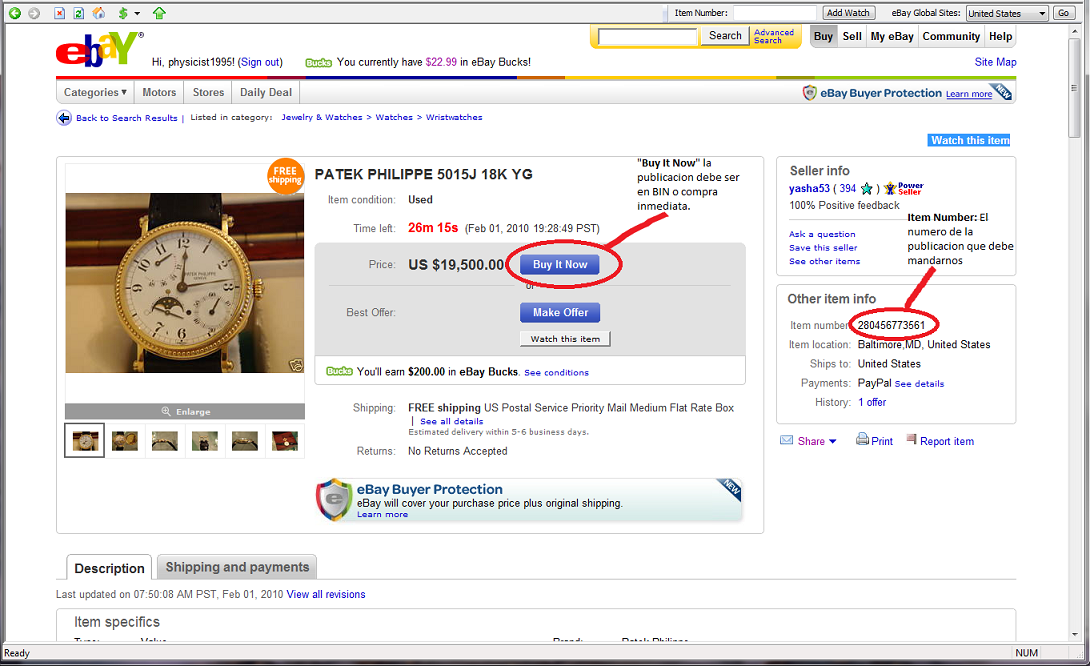Click the FREE shipping orange badge
This screenshot has width=1090, height=666.
tap(285, 175)
